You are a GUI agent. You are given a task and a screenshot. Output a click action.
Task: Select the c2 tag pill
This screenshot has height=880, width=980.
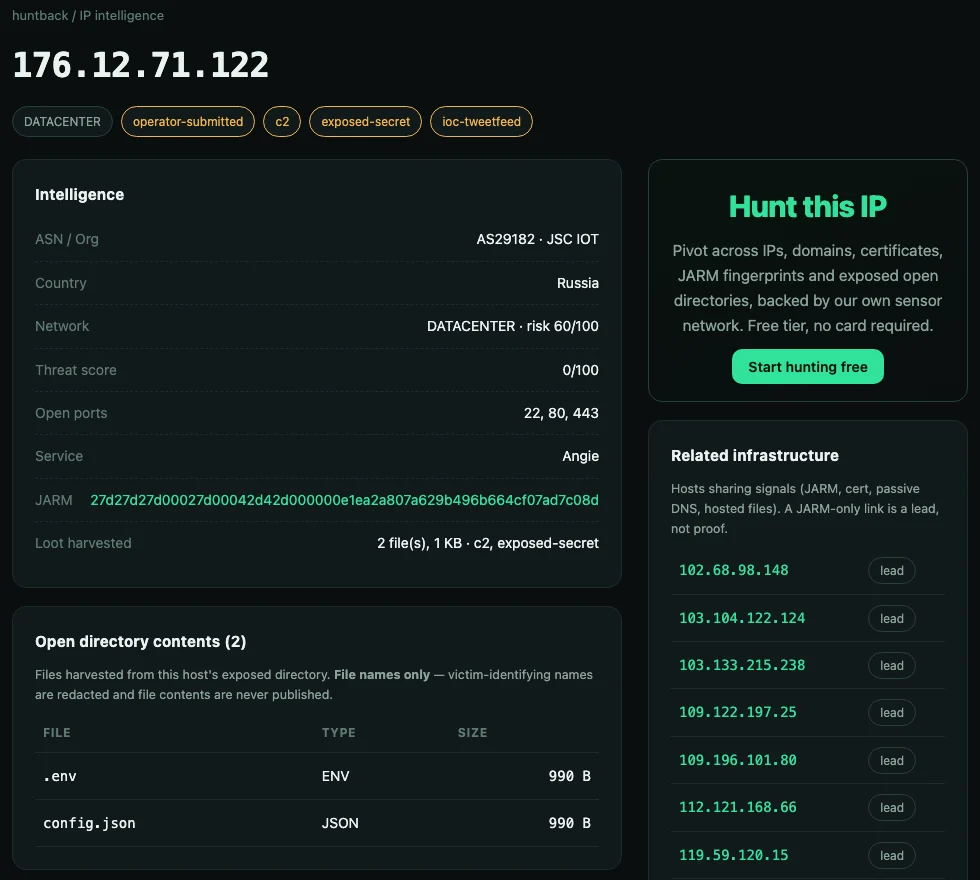click(282, 121)
